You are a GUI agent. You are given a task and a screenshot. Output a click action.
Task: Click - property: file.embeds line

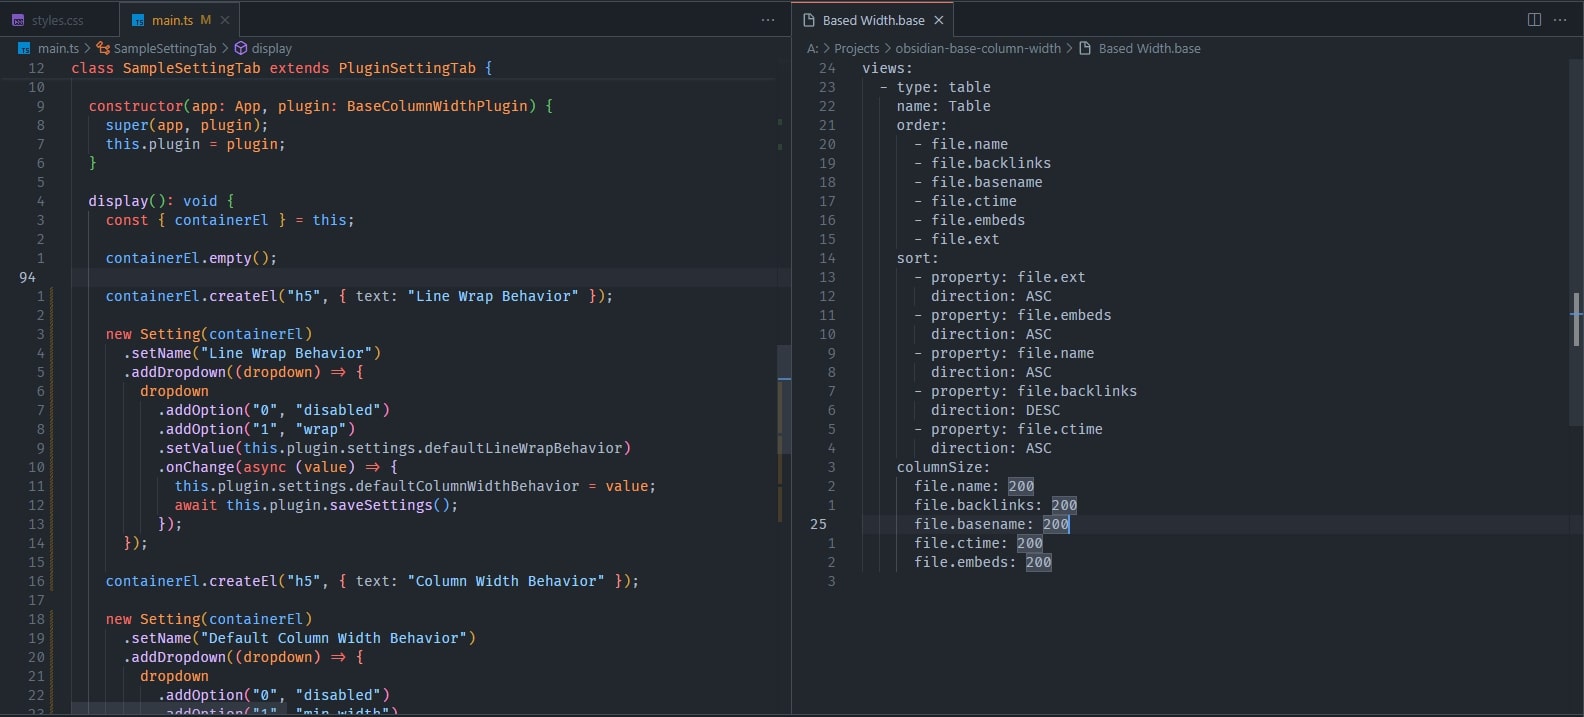click(x=1012, y=315)
